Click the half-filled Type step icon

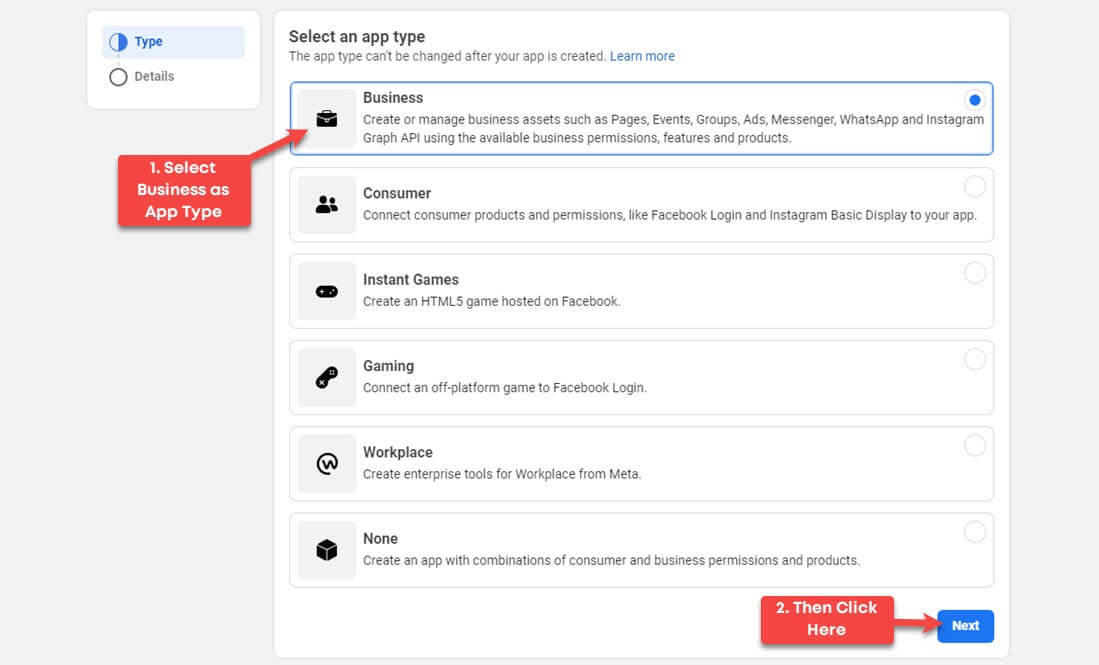118,42
